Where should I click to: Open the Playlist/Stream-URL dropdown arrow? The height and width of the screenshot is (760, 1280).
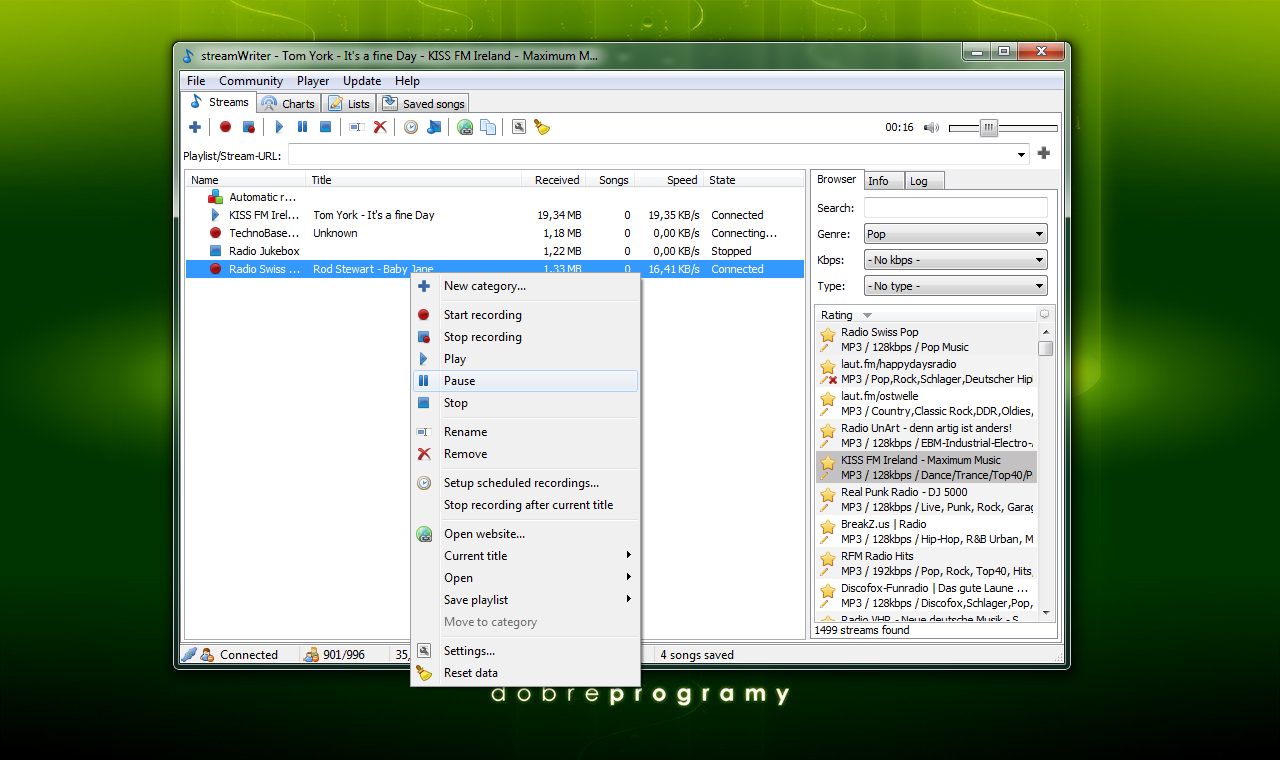click(x=1021, y=155)
